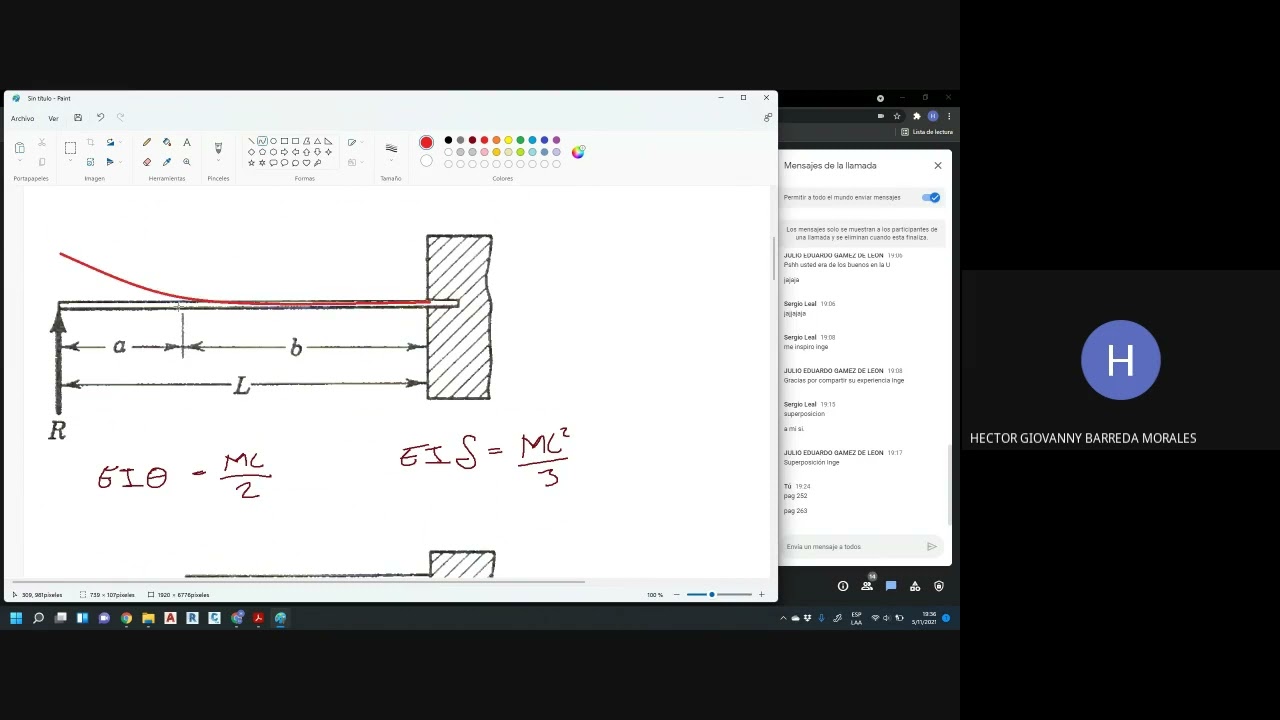Expand the Pinceles brush dropdown arrow
This screenshot has width=1280, height=720.
218,161
